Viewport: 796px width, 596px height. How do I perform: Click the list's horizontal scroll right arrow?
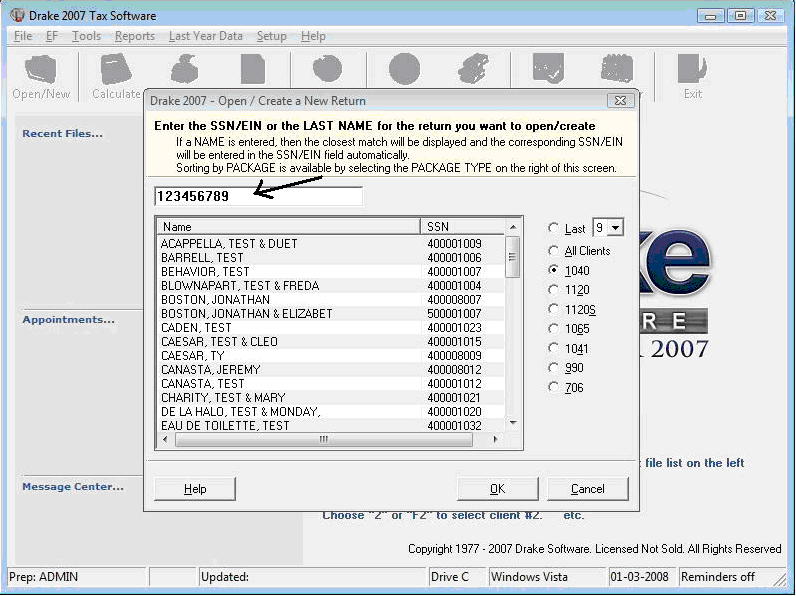[495, 440]
